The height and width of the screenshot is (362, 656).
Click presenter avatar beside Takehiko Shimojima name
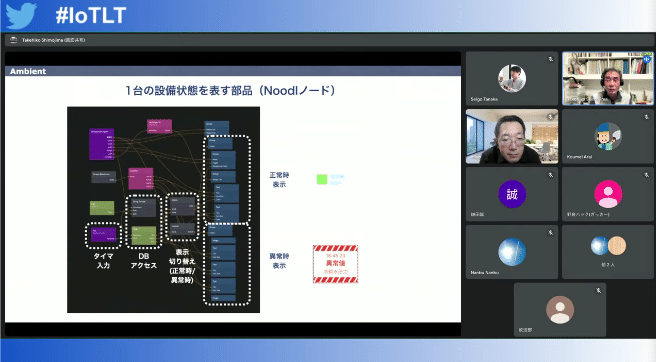pos(13,40)
